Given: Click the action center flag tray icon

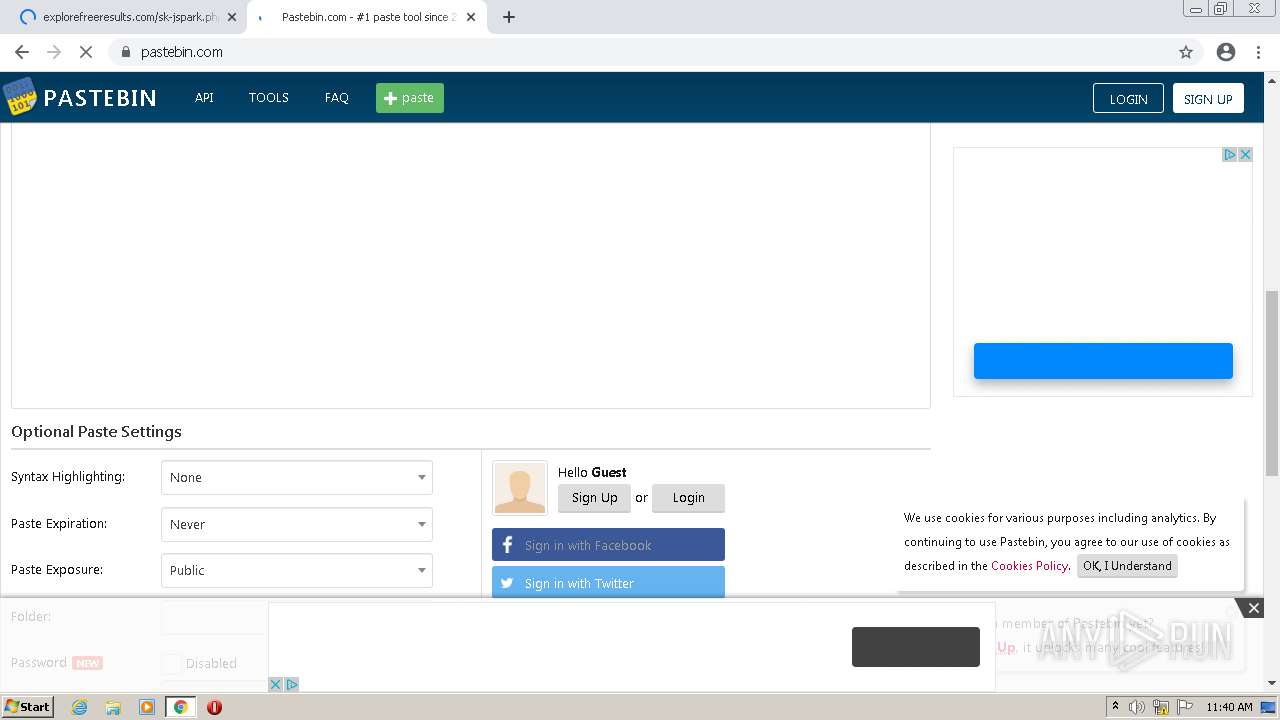Looking at the screenshot, I should (1184, 707).
